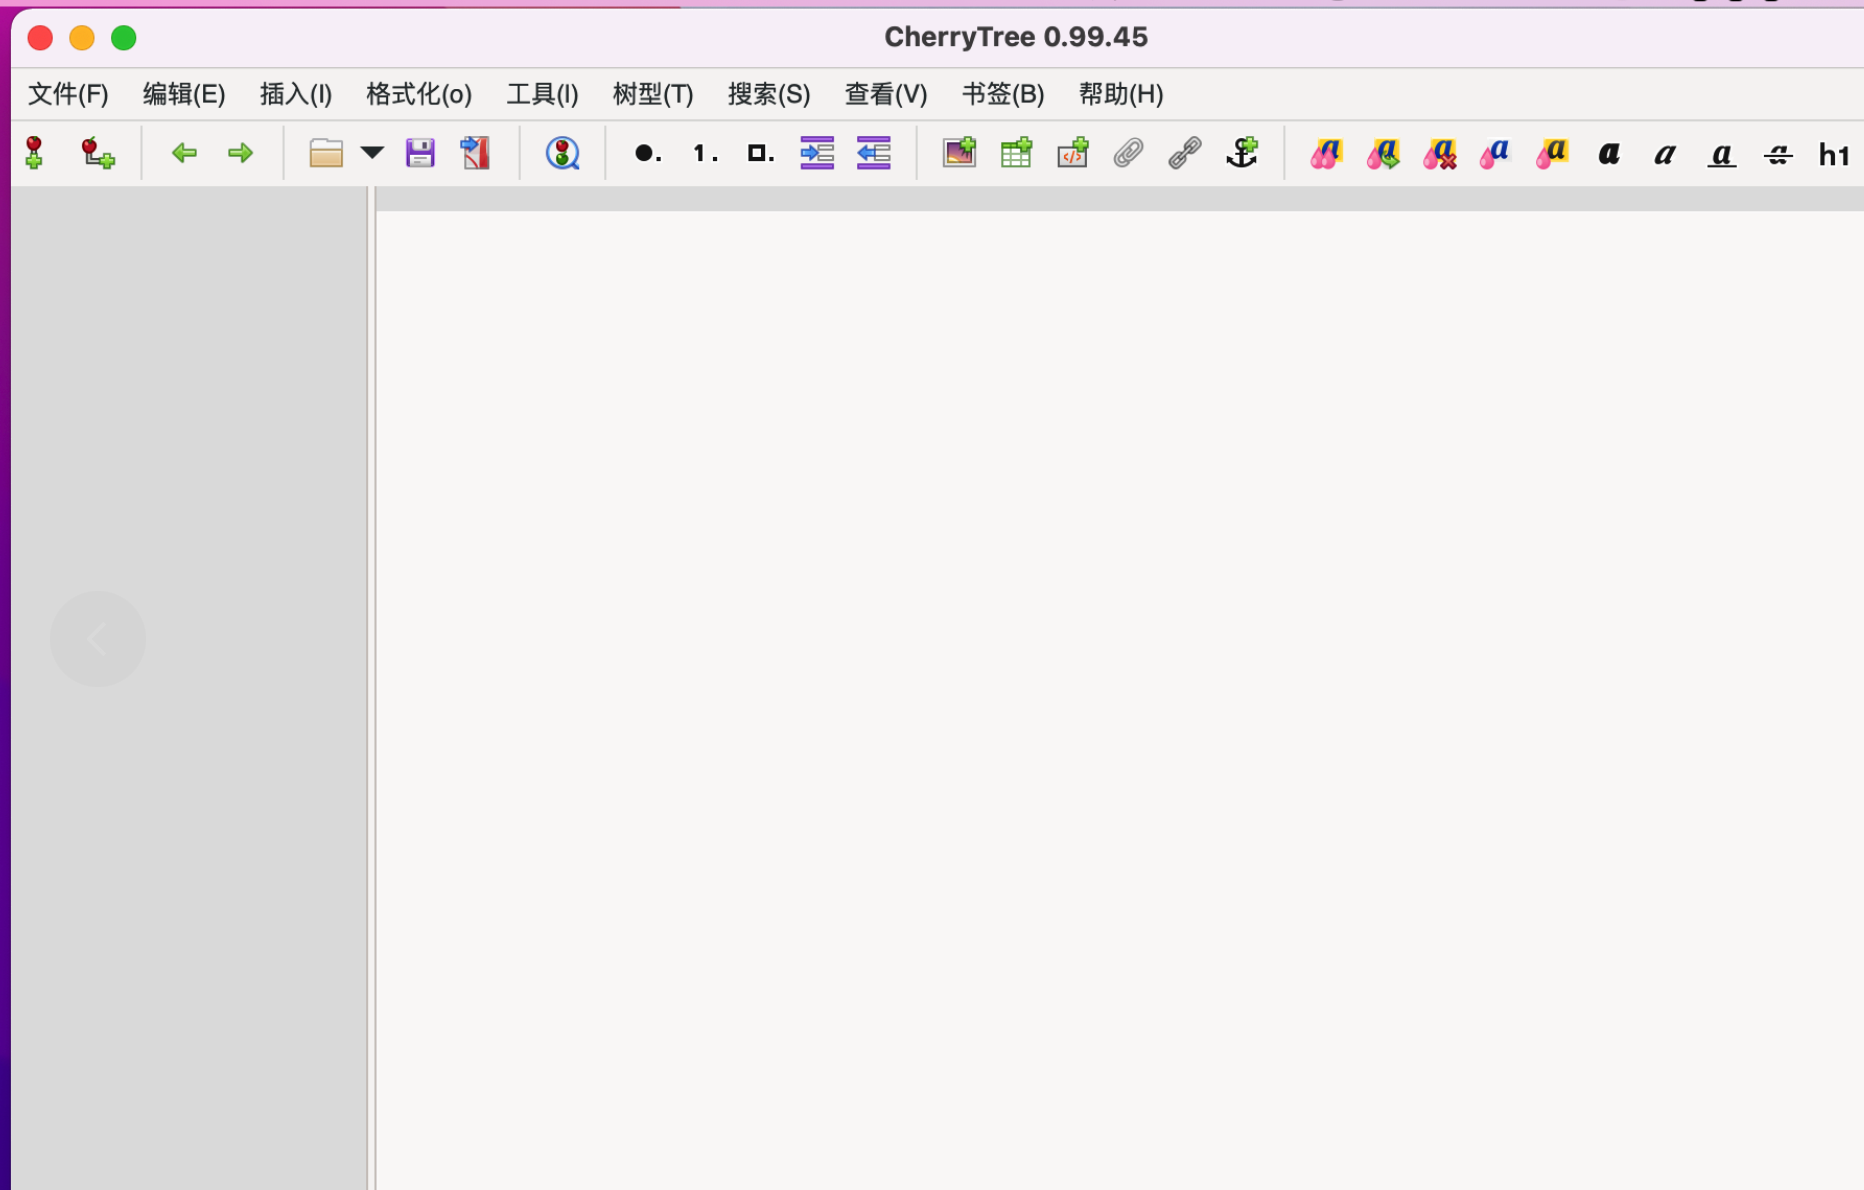Toggle strikethrough formatting

pyautogui.click(x=1779, y=154)
